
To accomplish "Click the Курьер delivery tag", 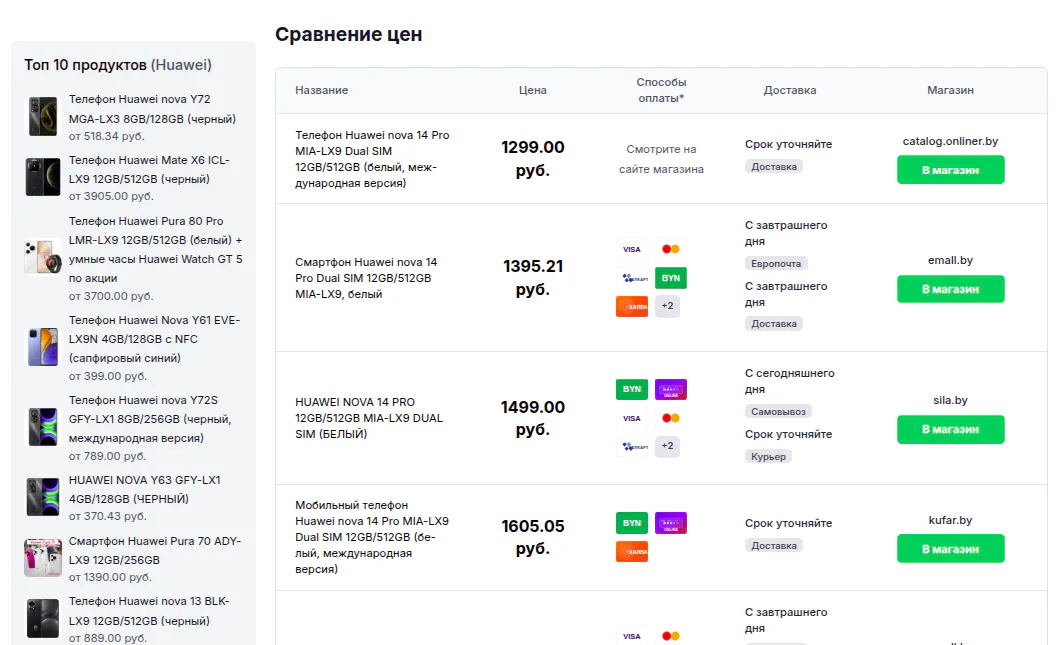I will [769, 457].
